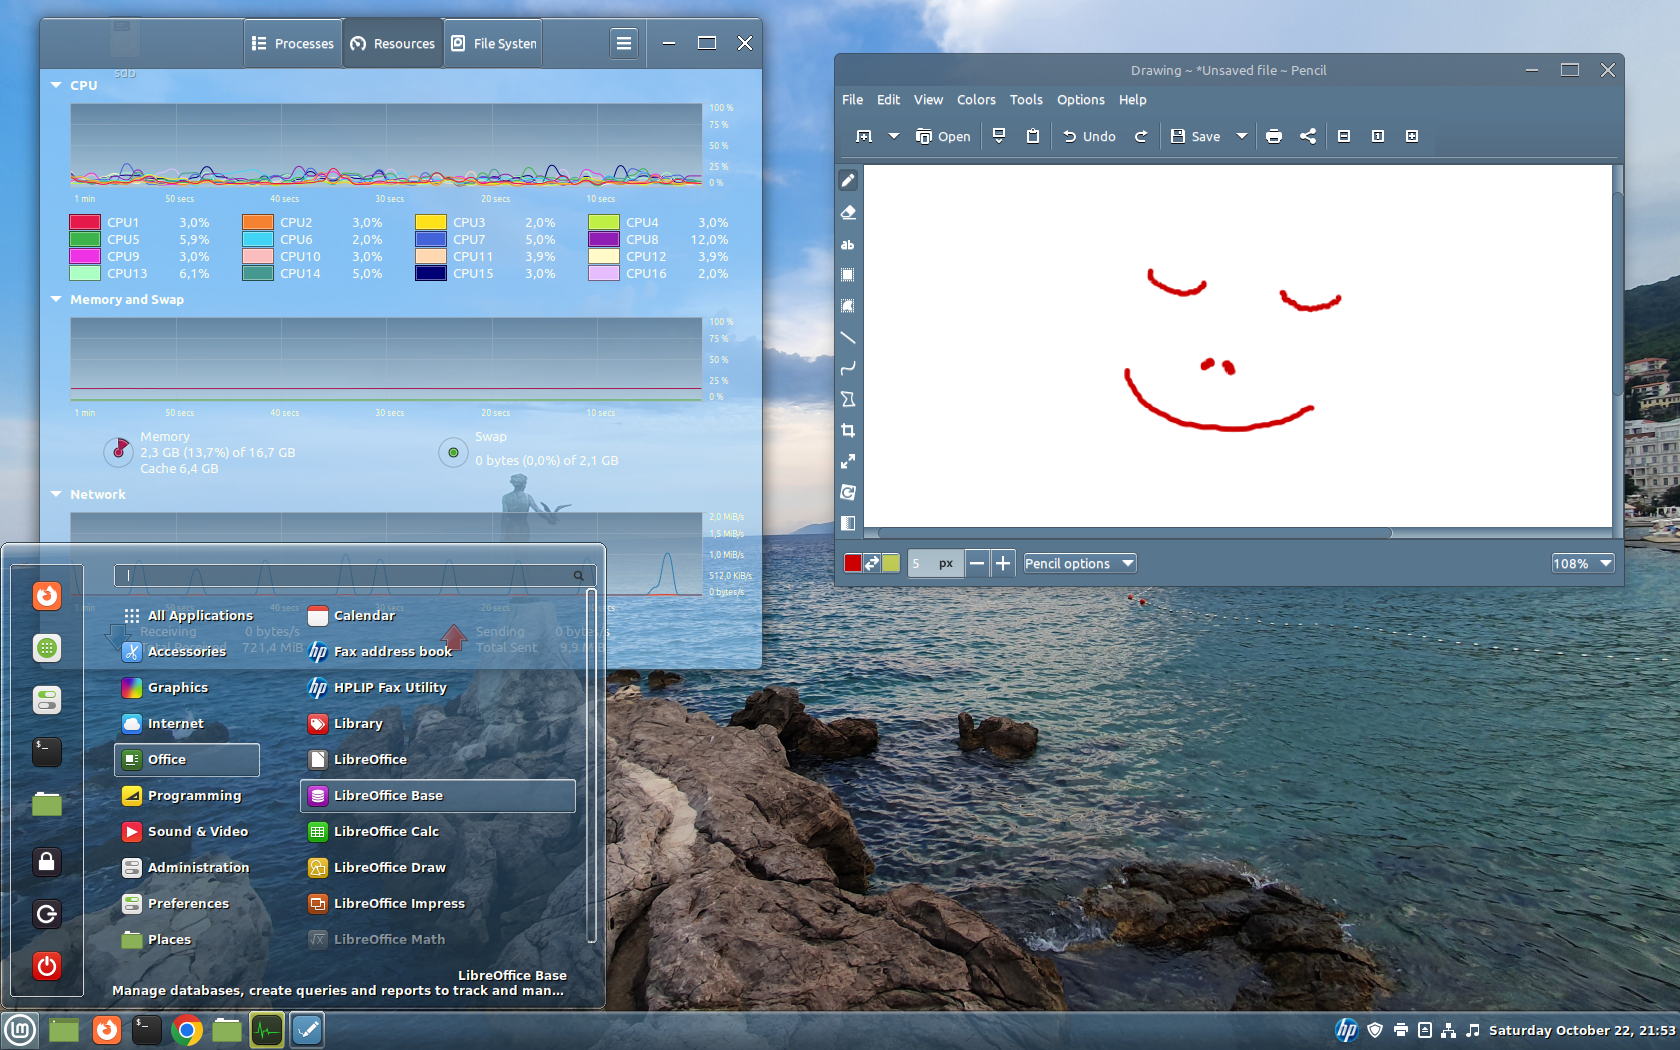The image size is (1680, 1050).
Task: Select the Preferences category in menu
Action: 186,903
